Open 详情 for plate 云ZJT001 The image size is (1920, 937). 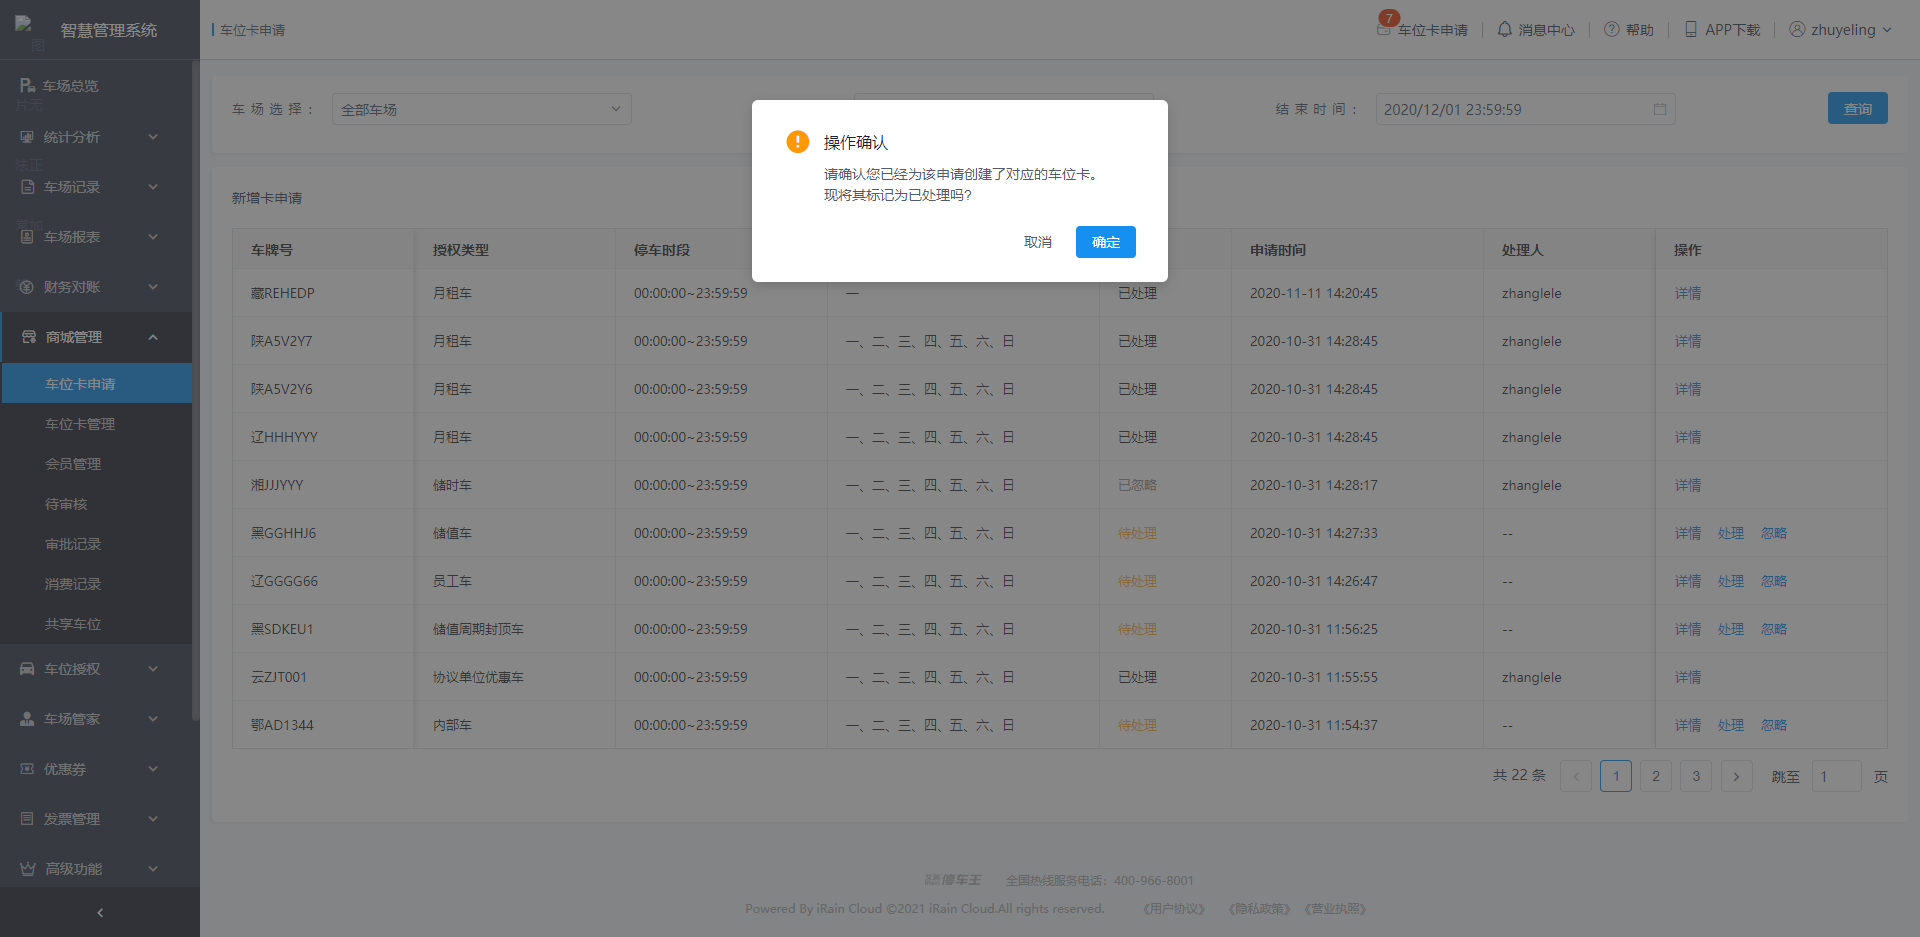point(1688,677)
